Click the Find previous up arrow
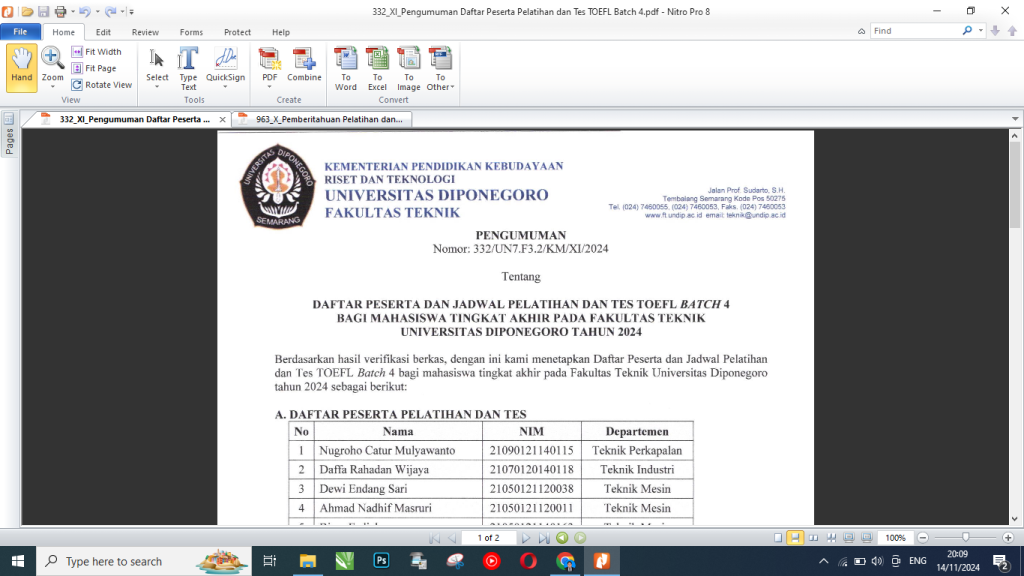The height and width of the screenshot is (576, 1024). point(1012,31)
